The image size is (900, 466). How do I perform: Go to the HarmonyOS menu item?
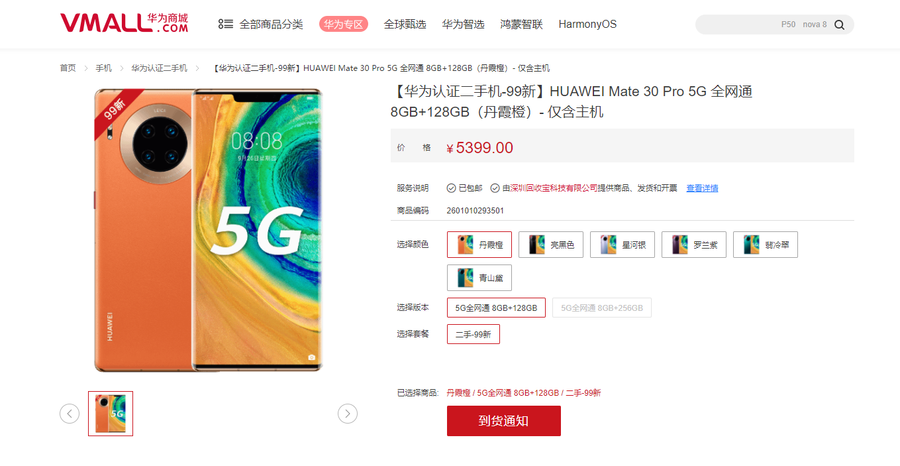587,24
